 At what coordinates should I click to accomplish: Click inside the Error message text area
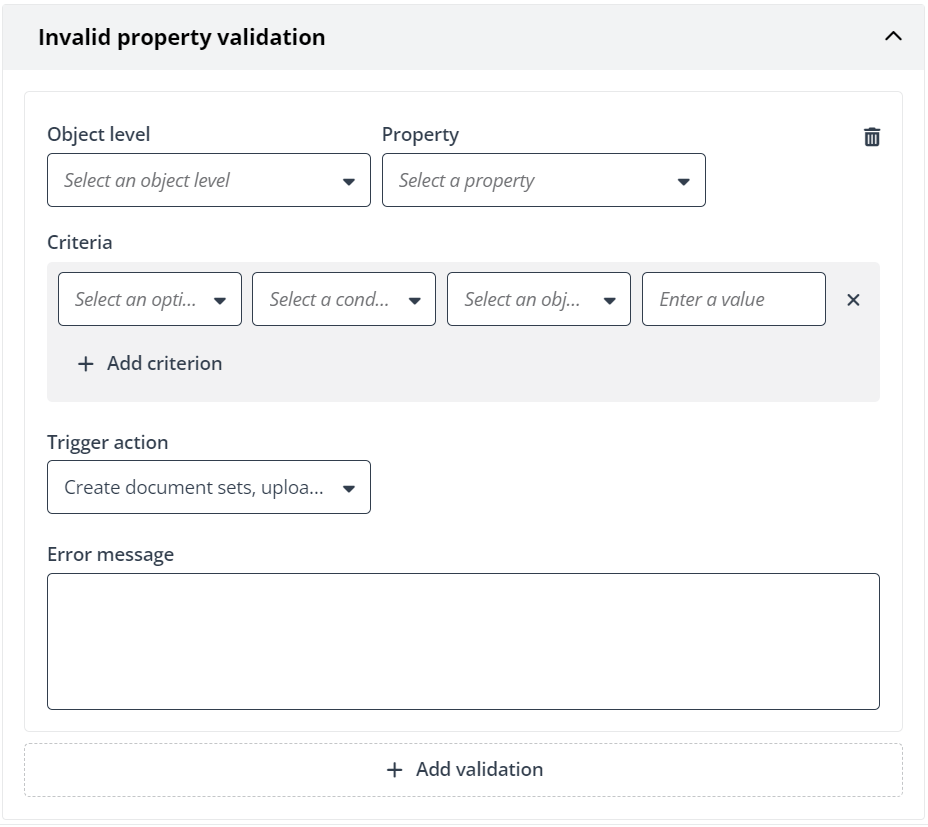point(463,640)
